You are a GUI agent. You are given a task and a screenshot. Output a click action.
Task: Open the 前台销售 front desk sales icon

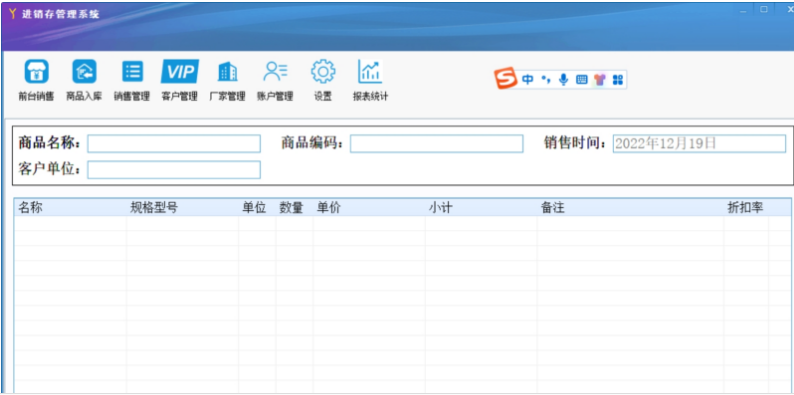(36, 72)
